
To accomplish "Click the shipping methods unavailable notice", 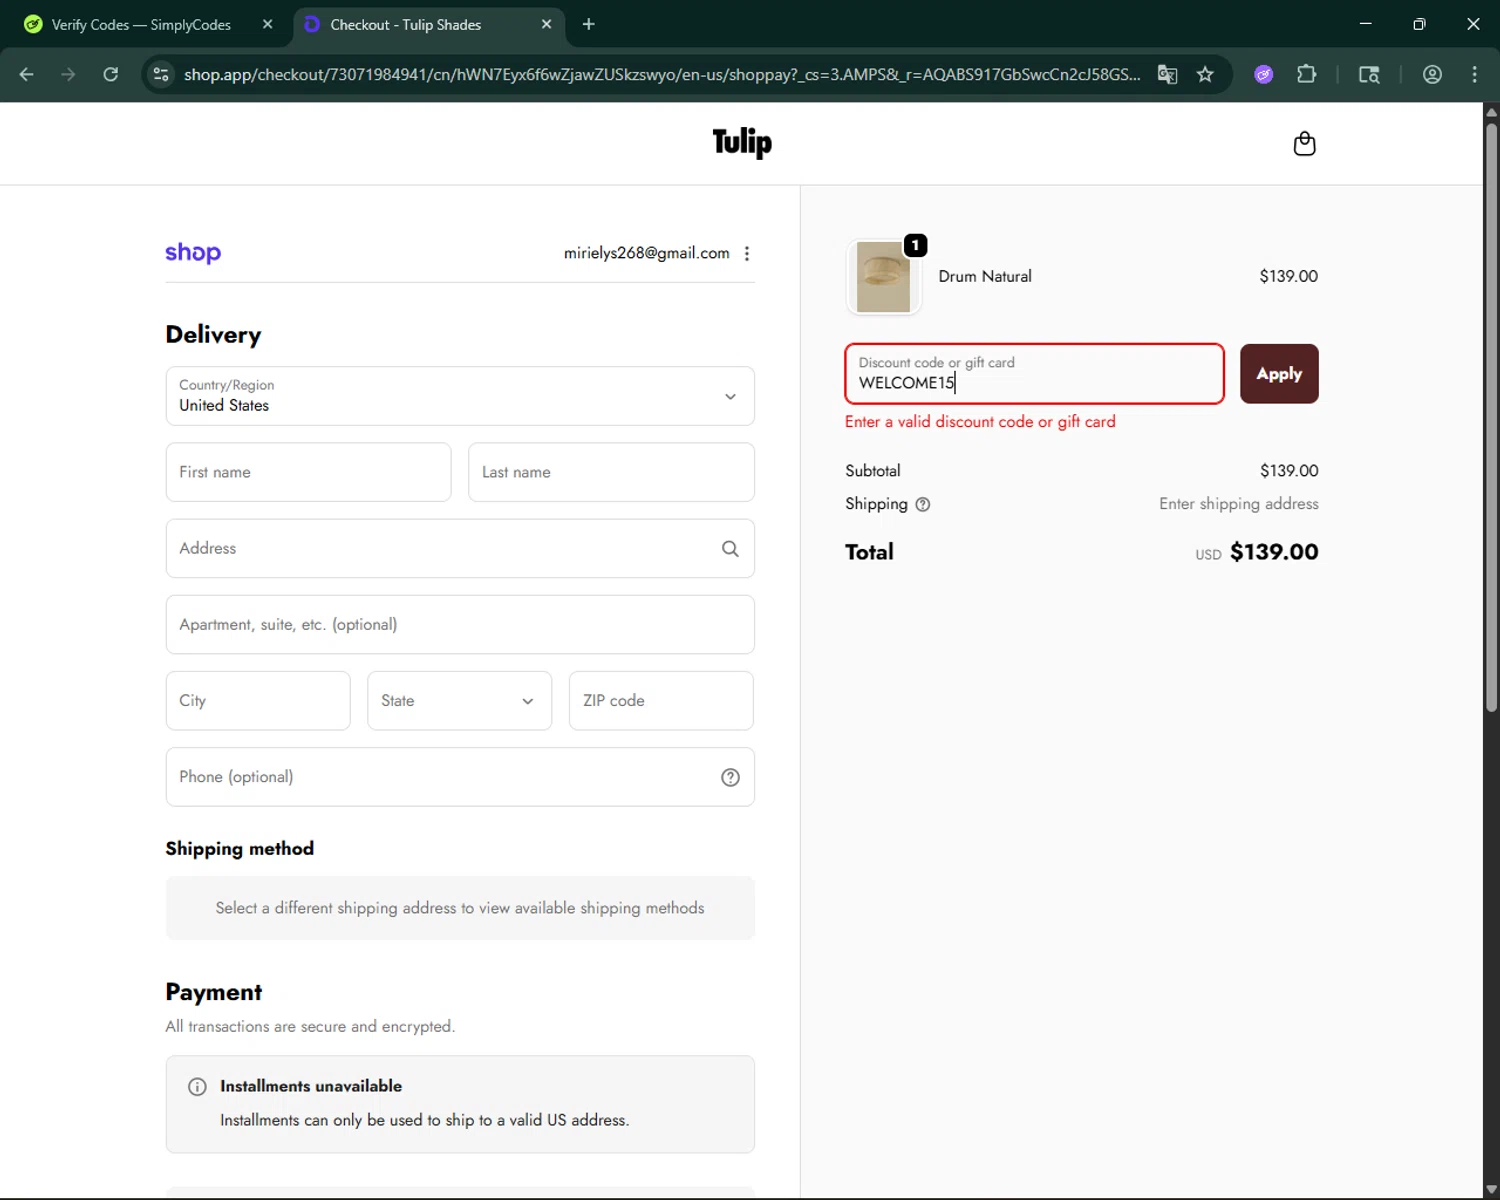I will (460, 908).
